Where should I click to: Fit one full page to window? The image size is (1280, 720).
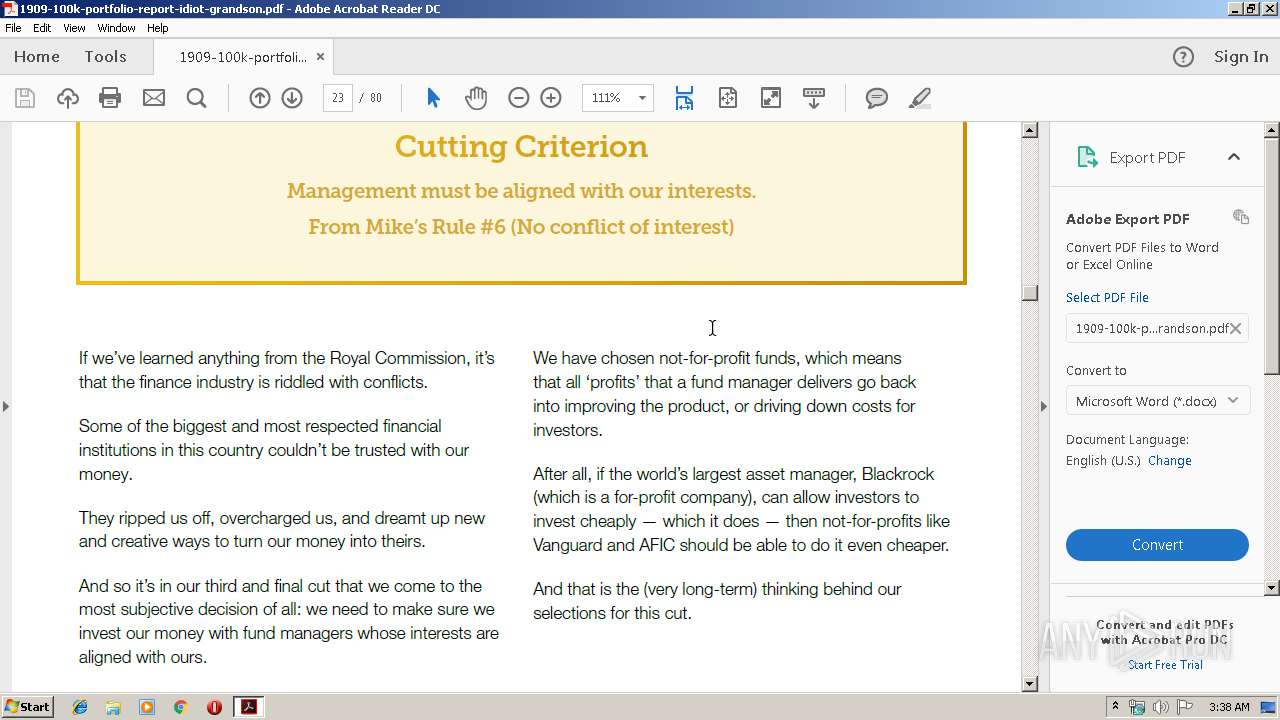727,98
